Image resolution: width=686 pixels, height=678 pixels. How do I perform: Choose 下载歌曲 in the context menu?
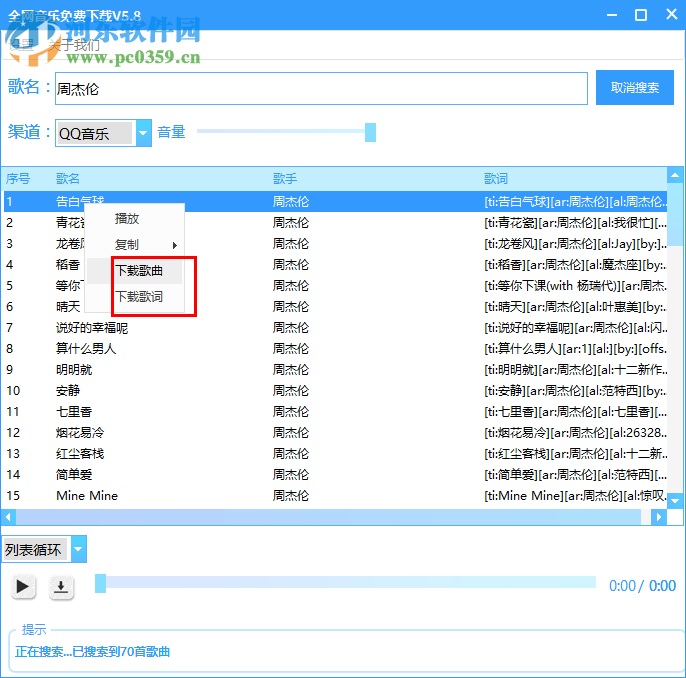pyautogui.click(x=135, y=271)
